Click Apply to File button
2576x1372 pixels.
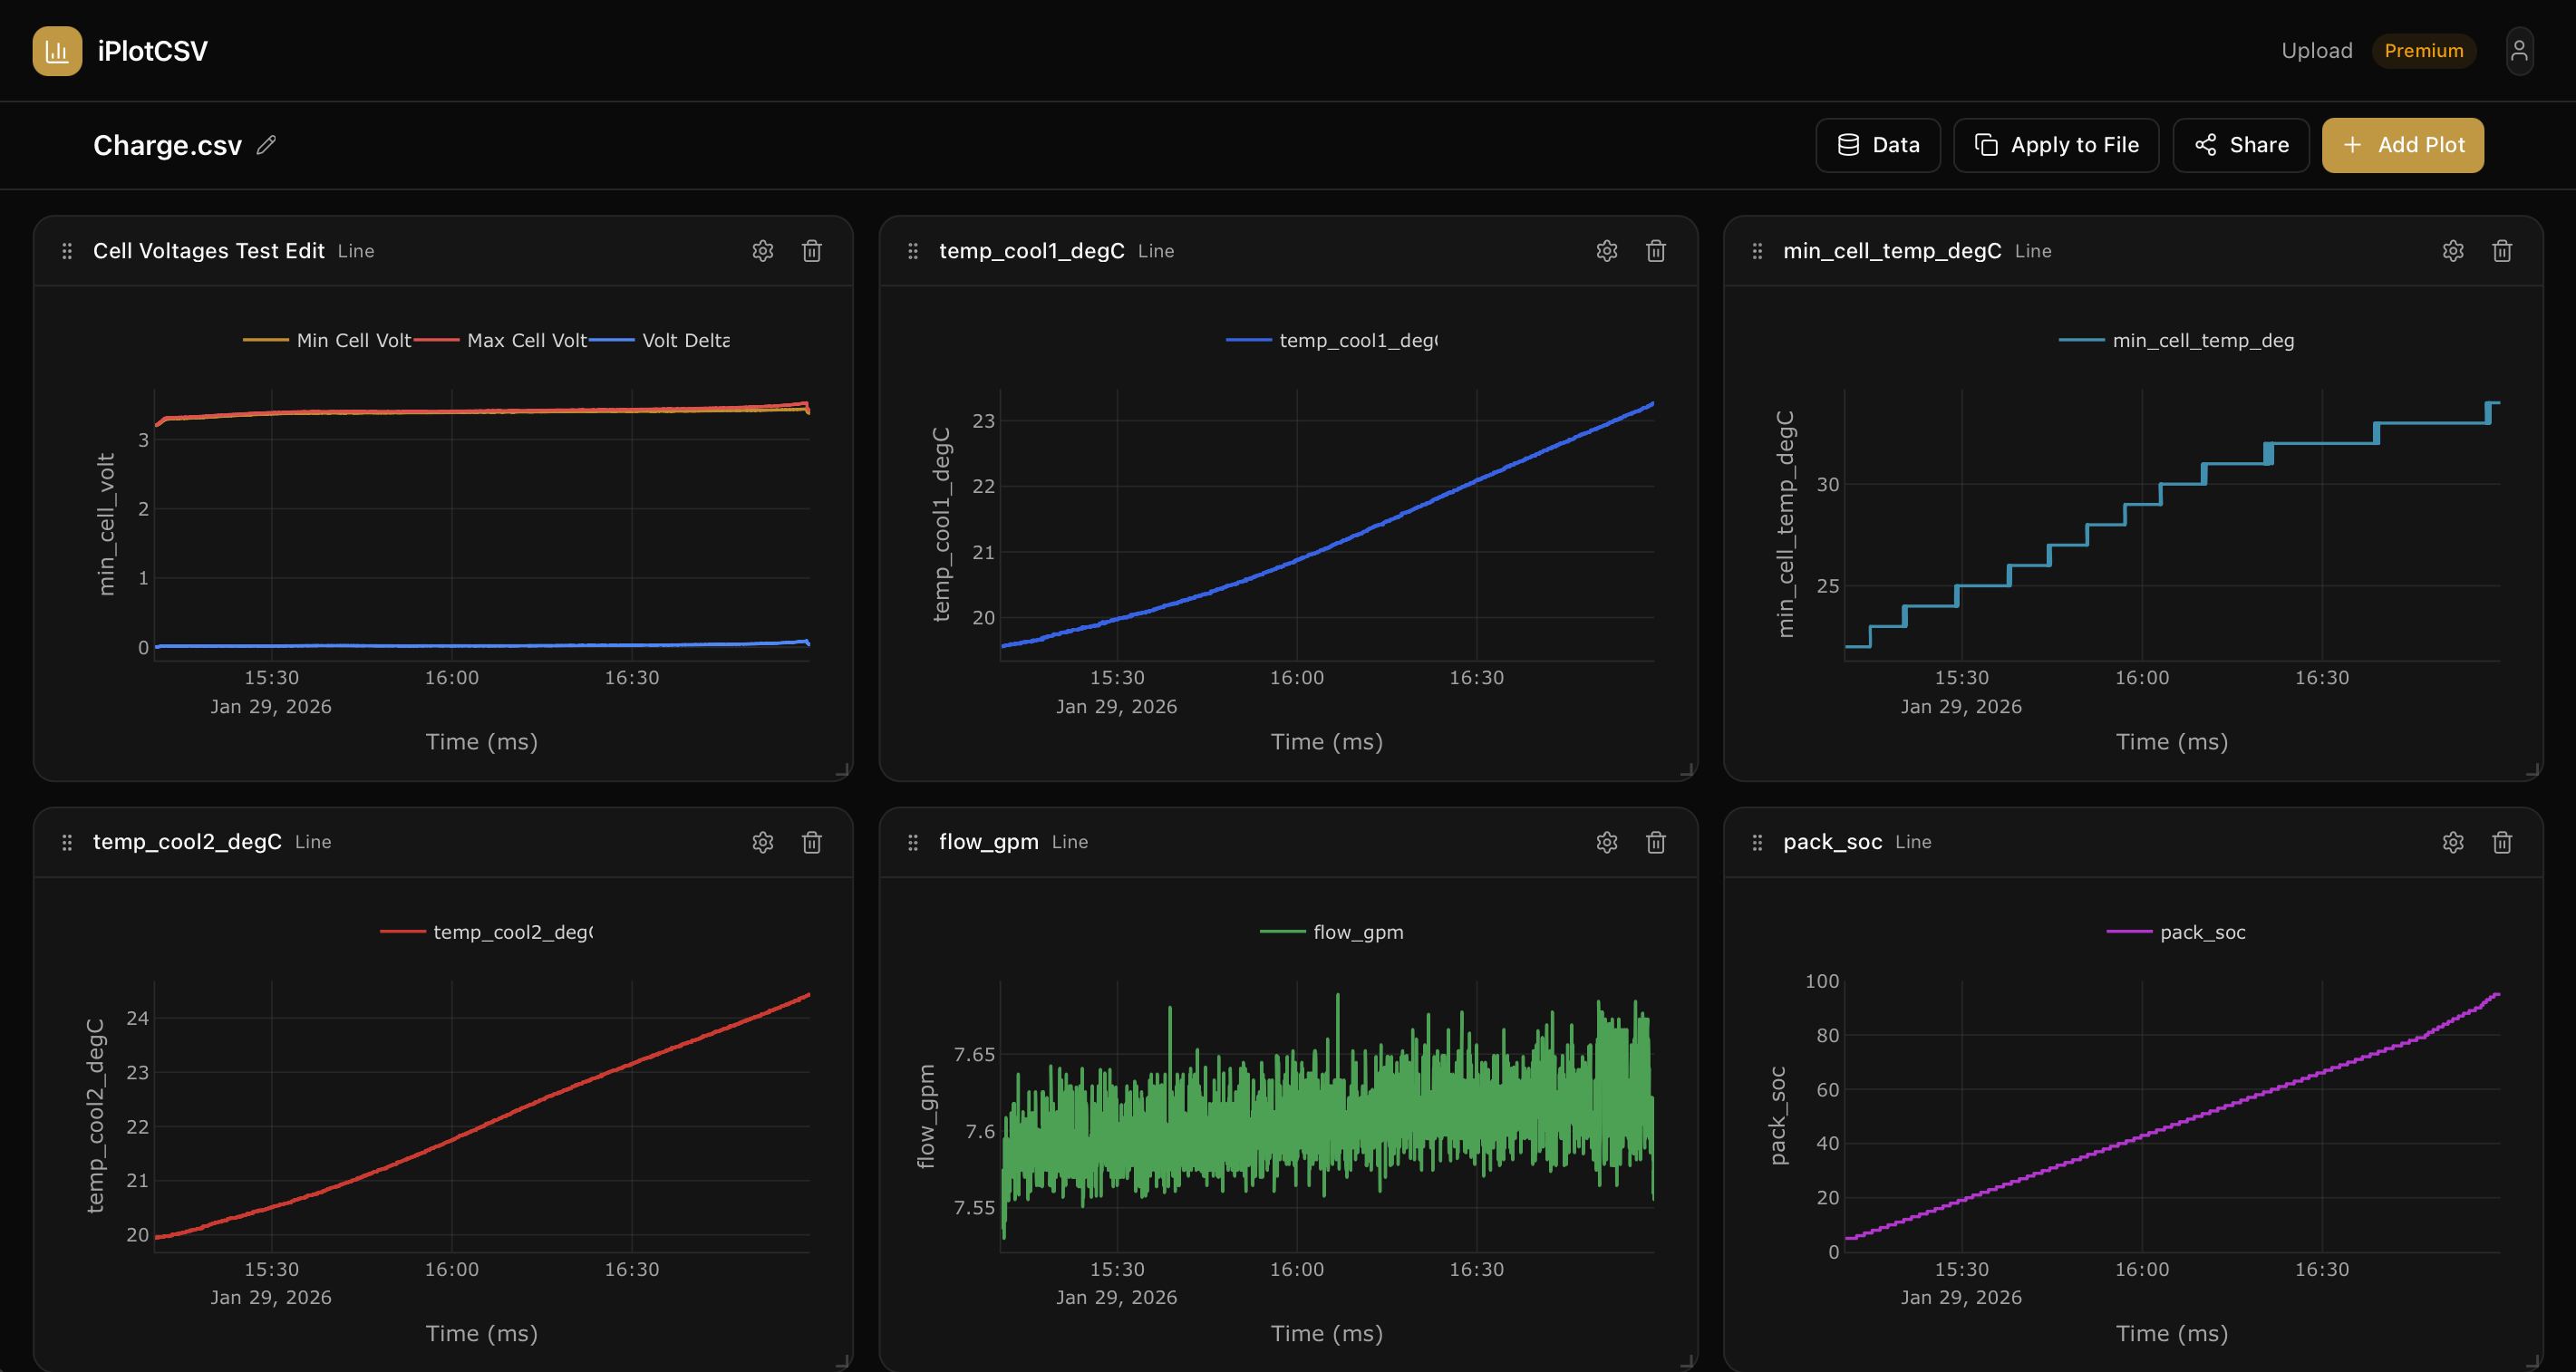2056,145
